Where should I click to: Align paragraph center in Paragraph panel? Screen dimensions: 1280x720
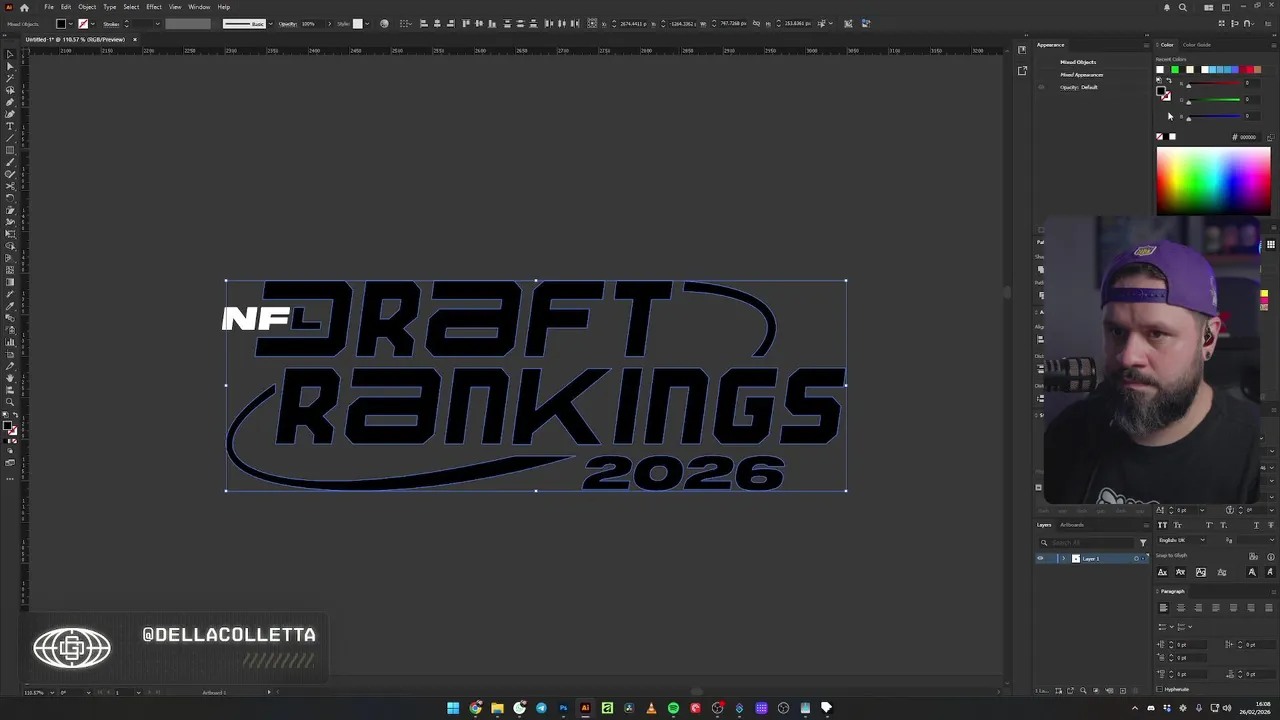coord(1180,608)
